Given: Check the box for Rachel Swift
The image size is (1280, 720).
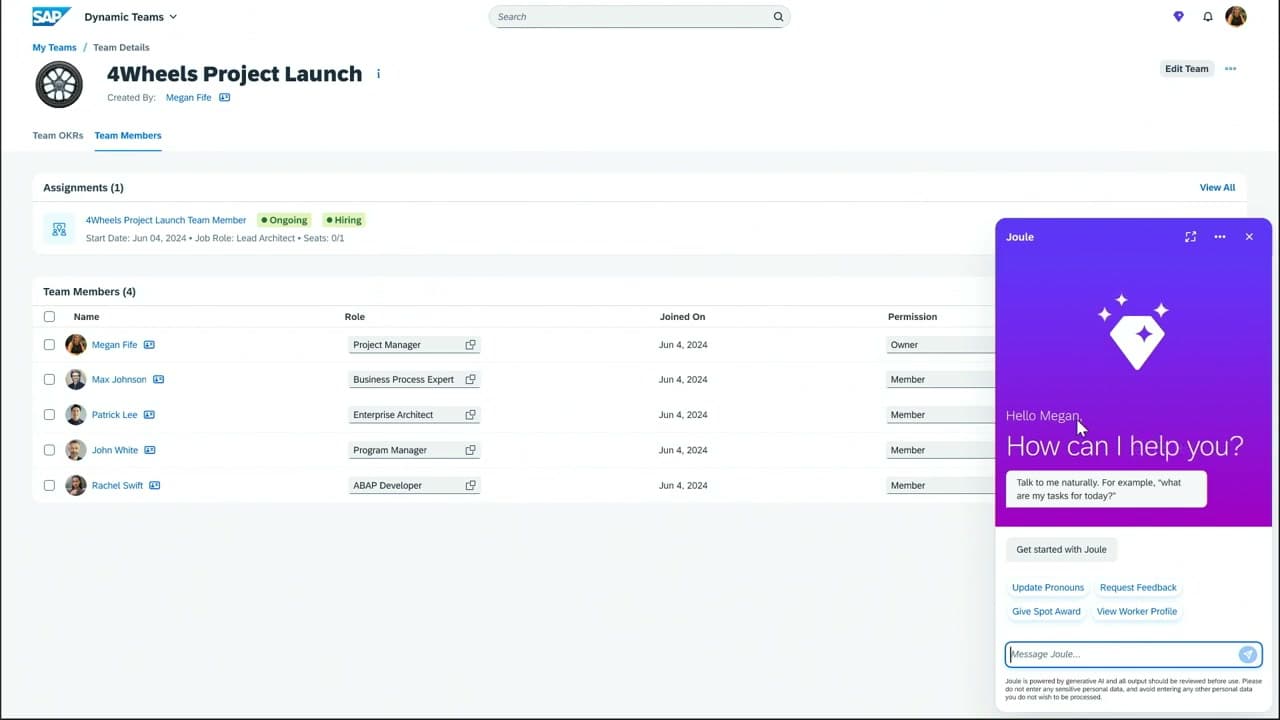Looking at the screenshot, I should click(x=49, y=486).
